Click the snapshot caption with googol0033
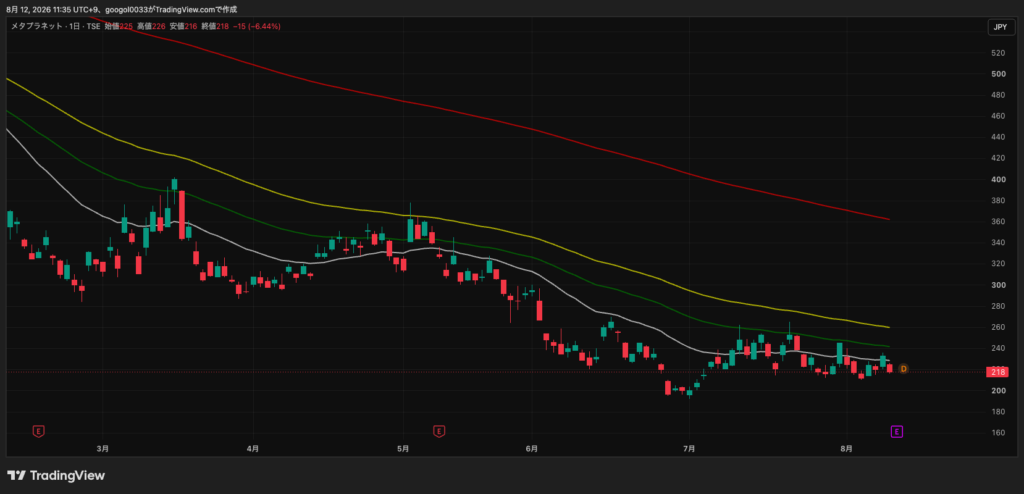Viewport: 1024px width, 494px height. 121,9
